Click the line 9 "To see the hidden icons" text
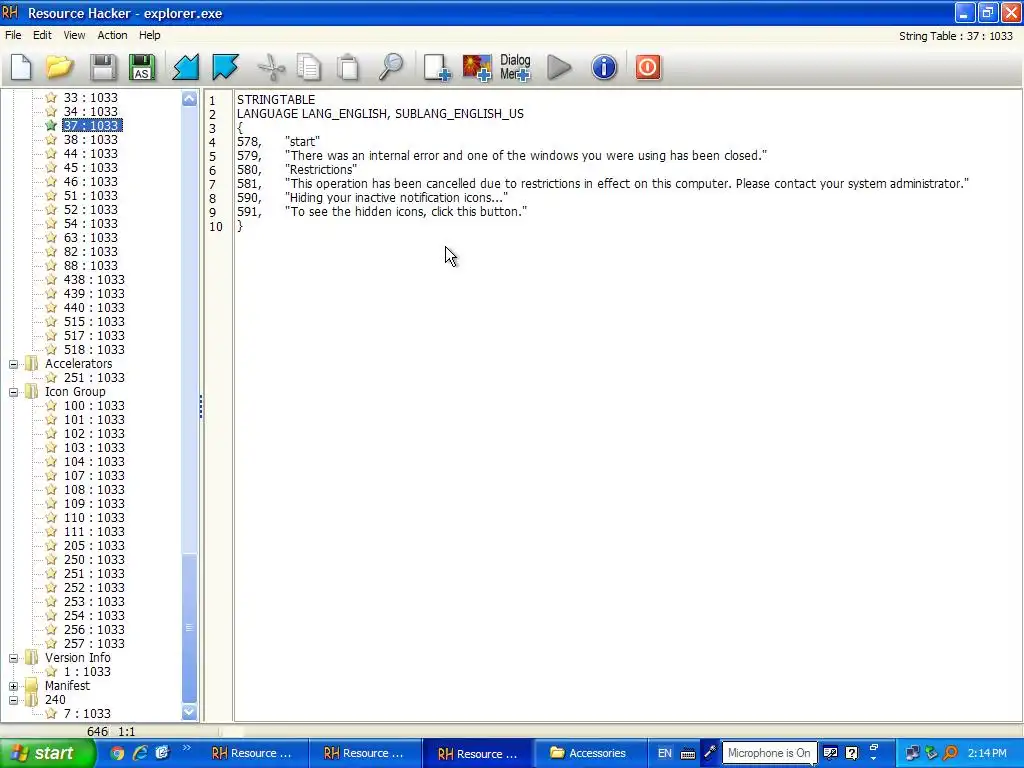Viewport: 1024px width, 768px height. 406,212
